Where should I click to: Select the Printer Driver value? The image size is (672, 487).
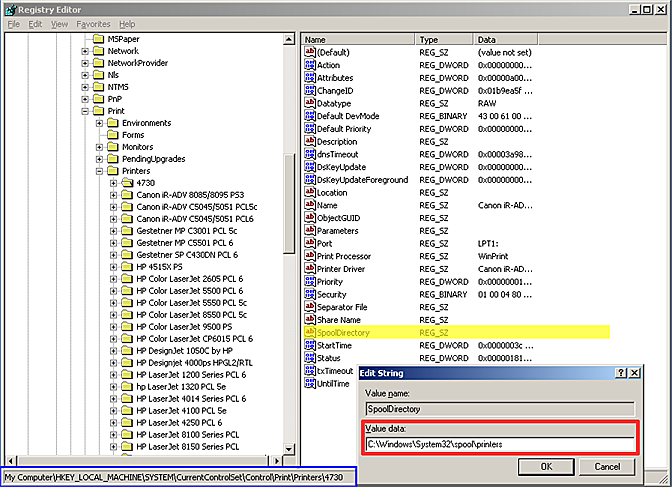[341, 269]
